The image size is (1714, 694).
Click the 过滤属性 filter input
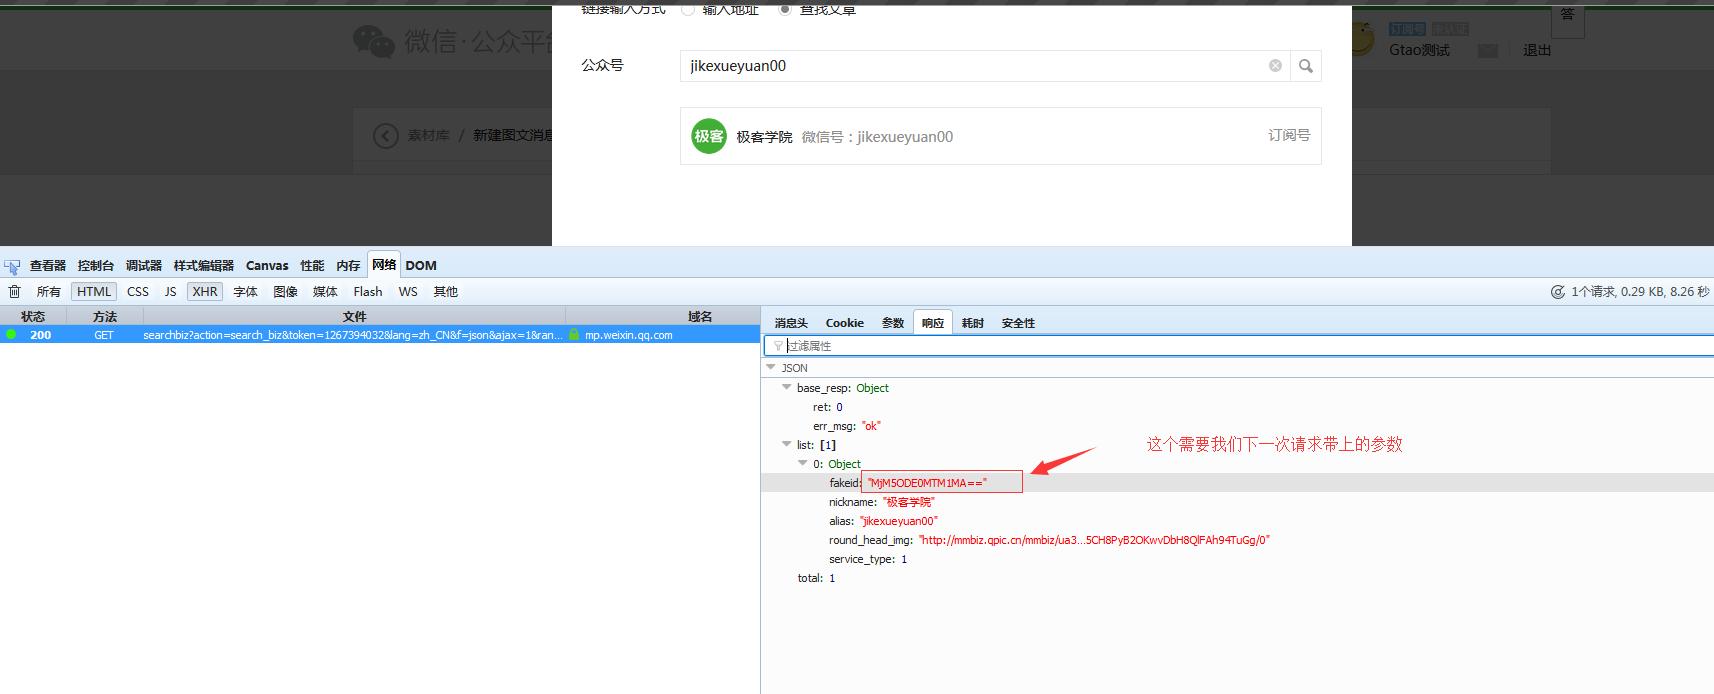1240,346
